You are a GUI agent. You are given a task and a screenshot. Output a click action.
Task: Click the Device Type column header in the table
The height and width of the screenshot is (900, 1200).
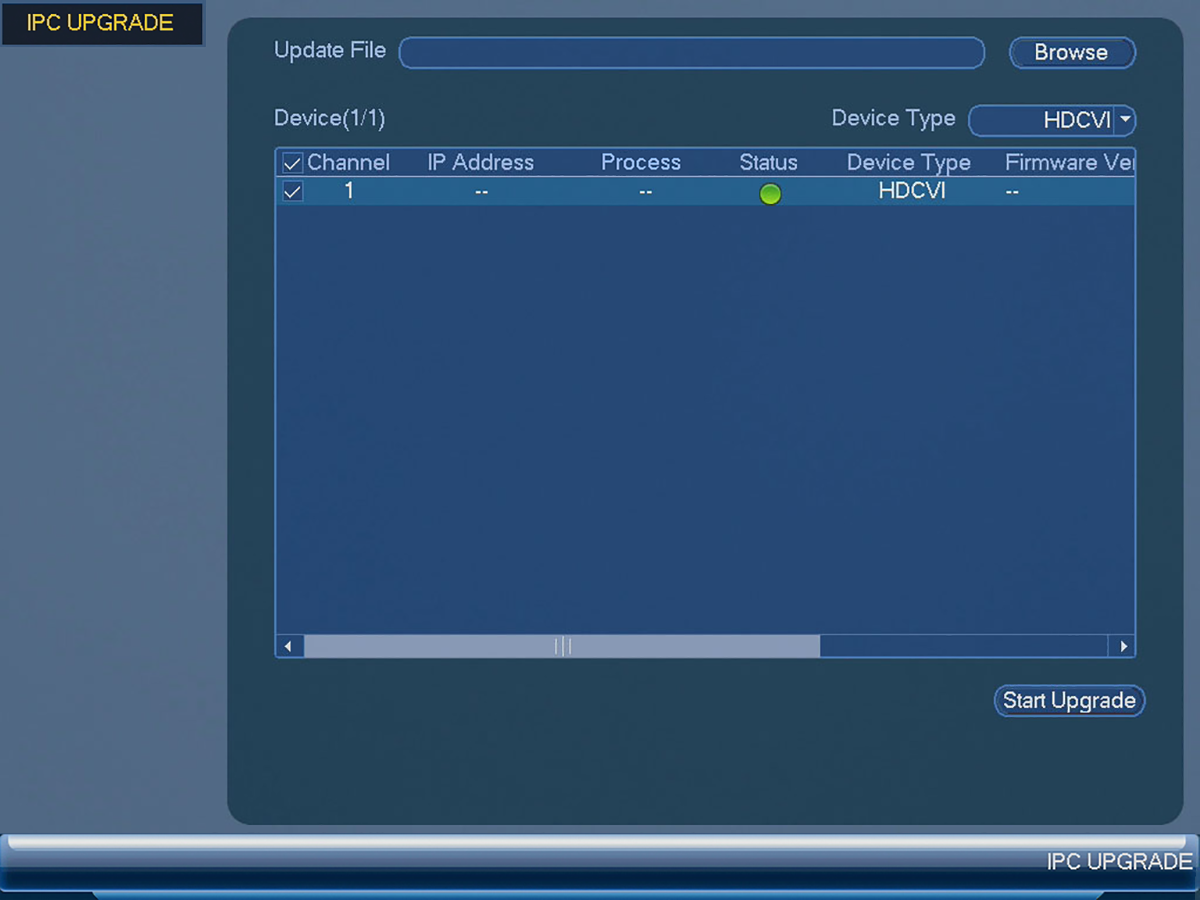pyautogui.click(x=909, y=163)
